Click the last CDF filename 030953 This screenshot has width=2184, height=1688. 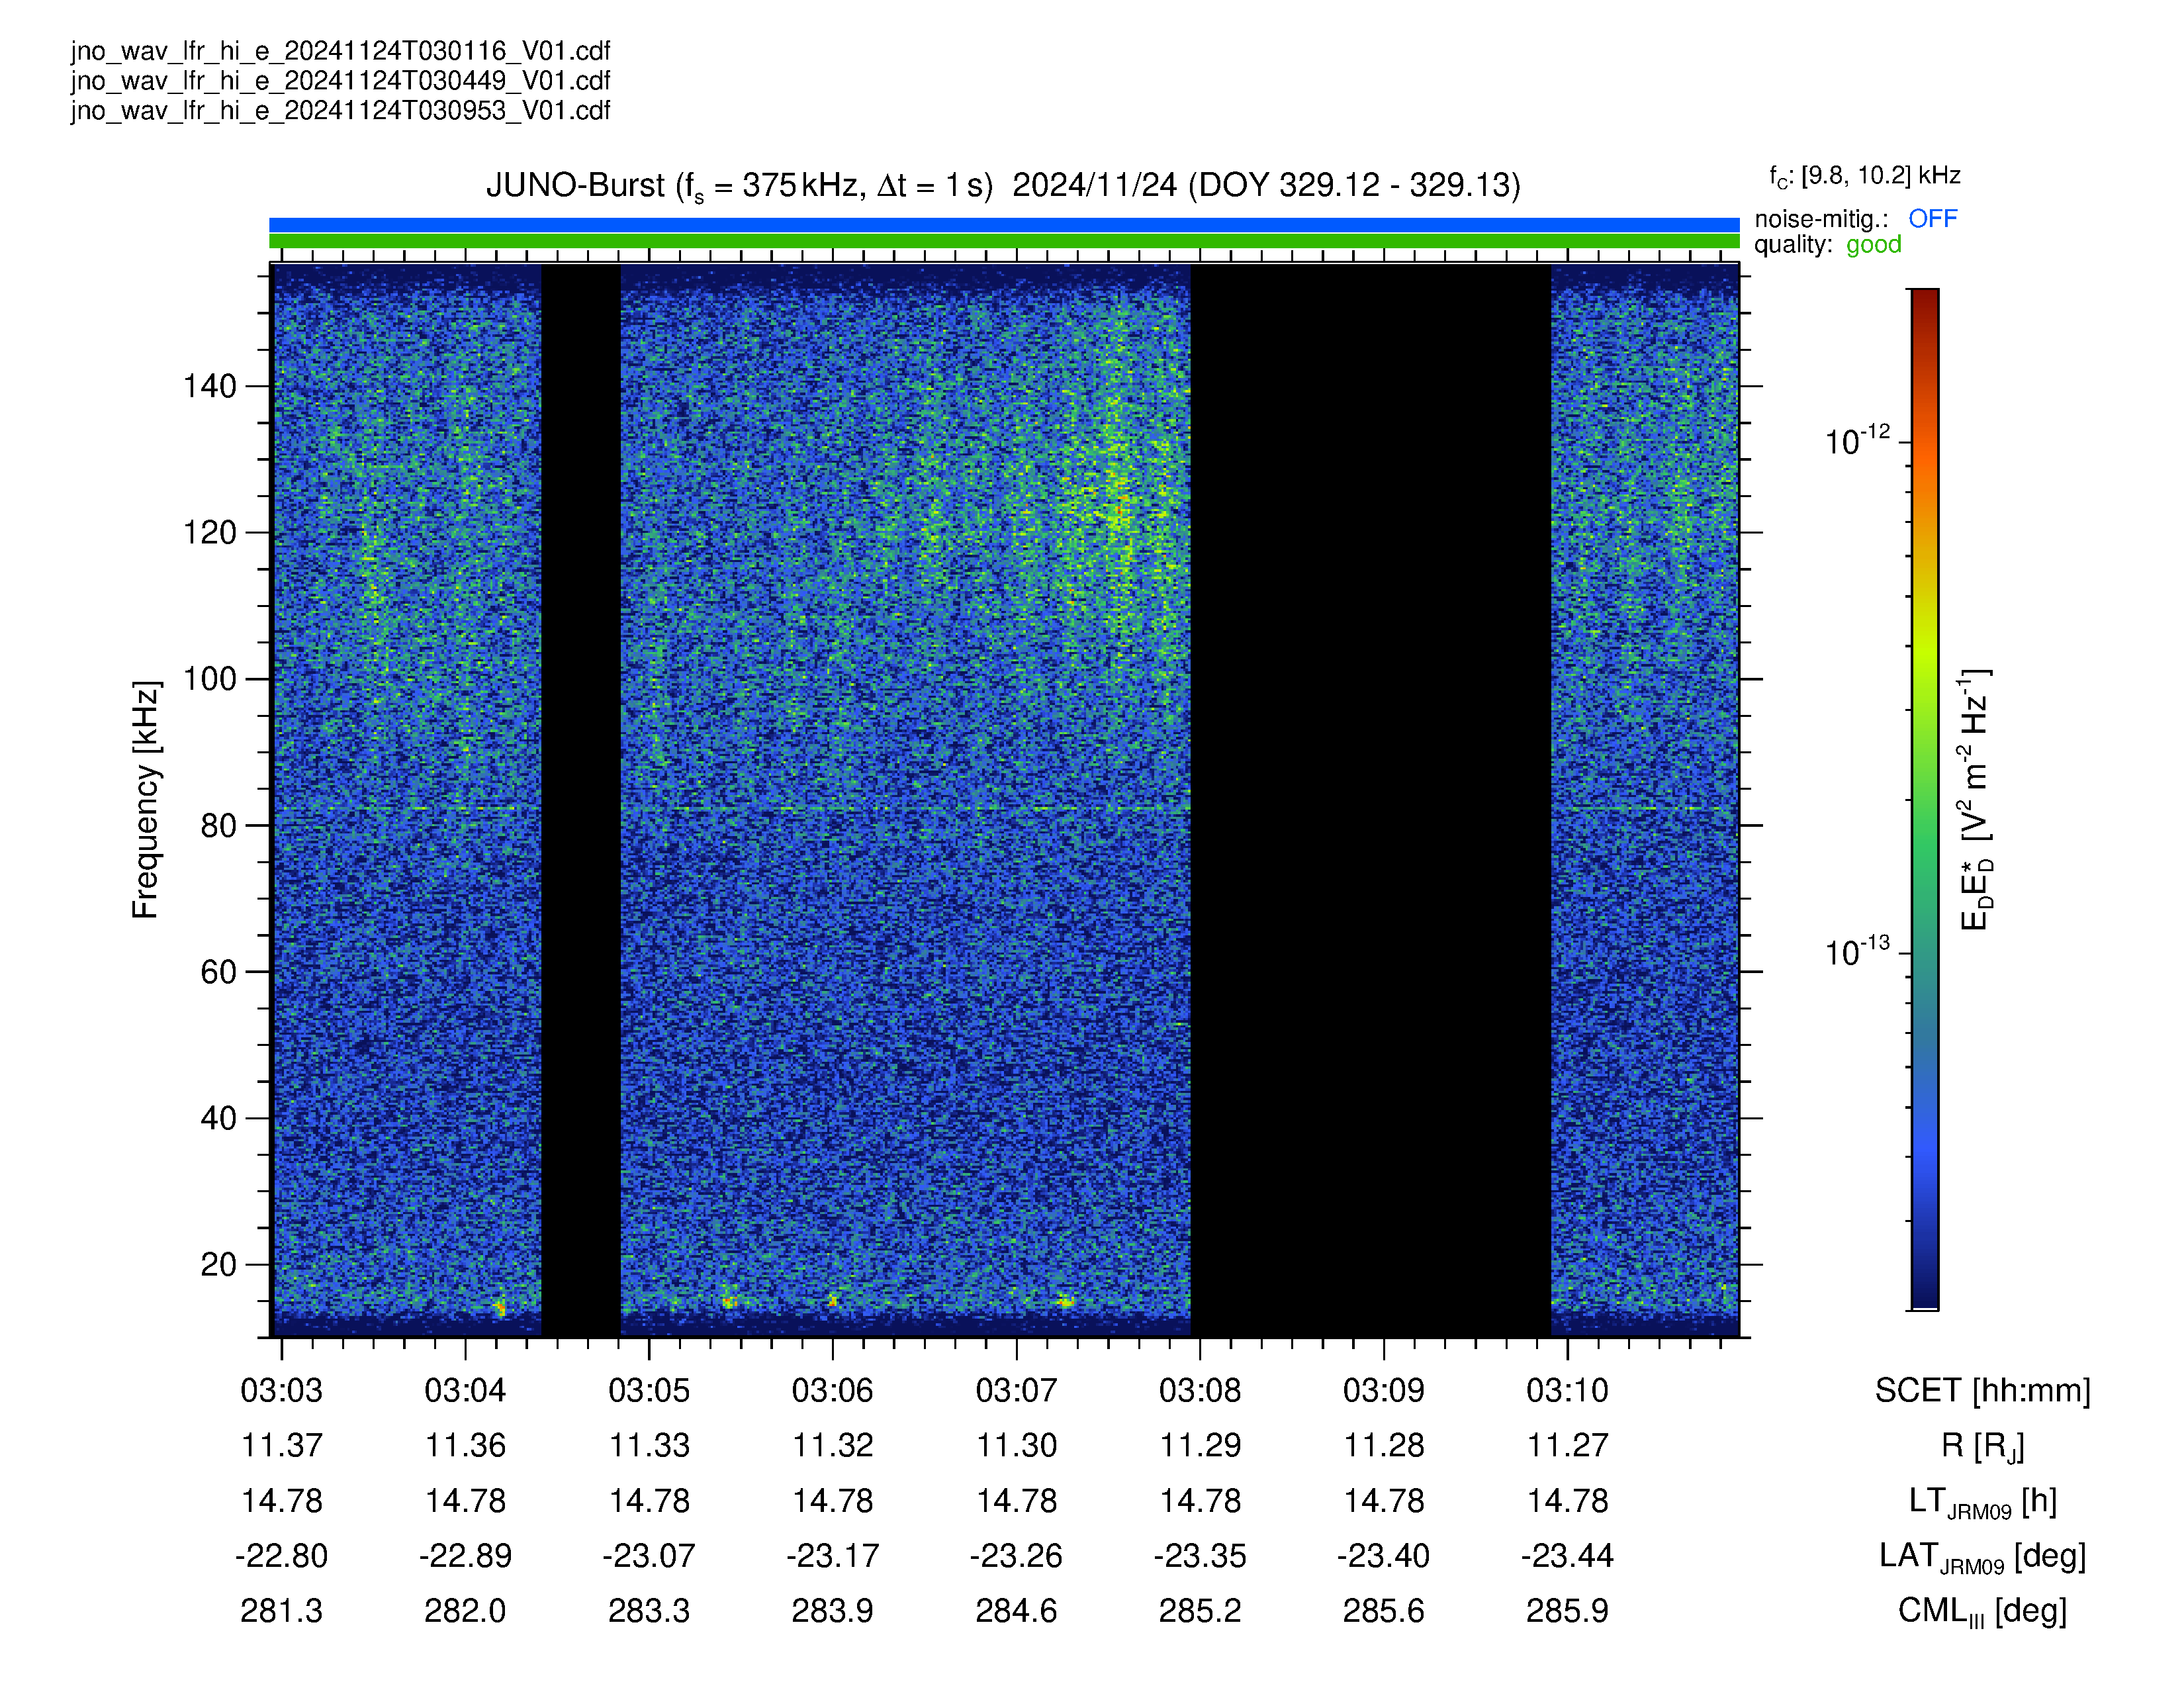(340, 110)
